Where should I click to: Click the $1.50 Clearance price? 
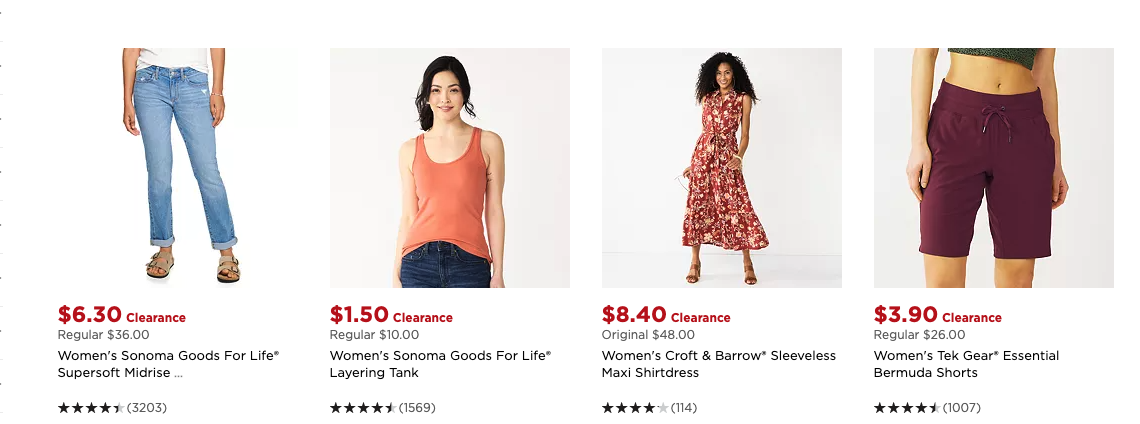(391, 316)
